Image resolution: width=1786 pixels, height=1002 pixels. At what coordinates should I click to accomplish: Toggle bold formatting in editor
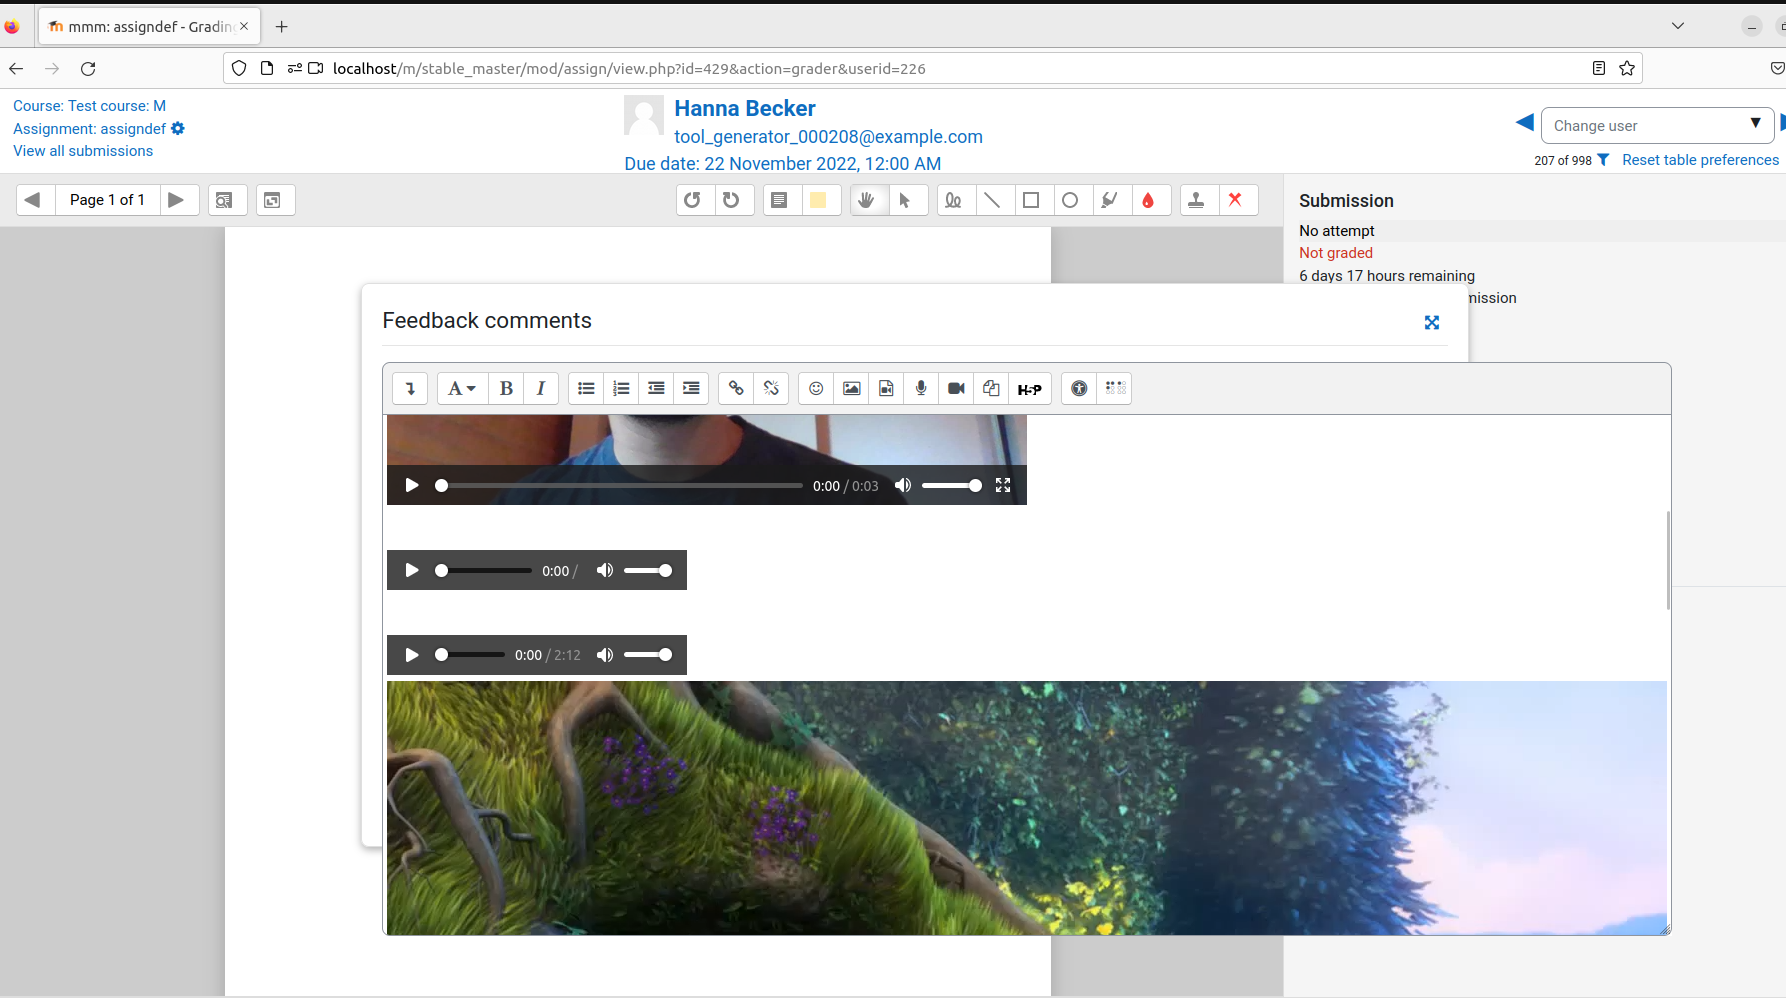coord(506,388)
